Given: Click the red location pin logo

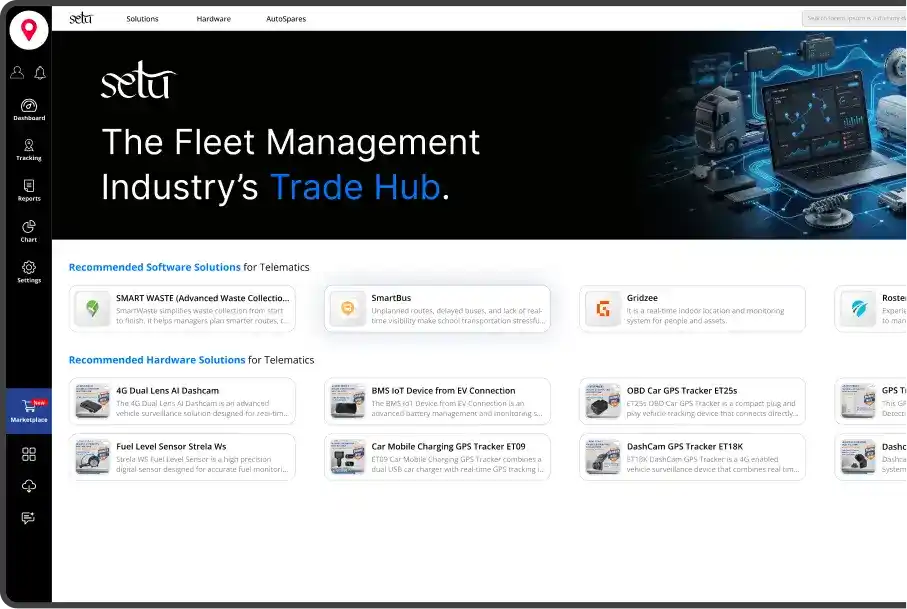Looking at the screenshot, I should pos(28,30).
